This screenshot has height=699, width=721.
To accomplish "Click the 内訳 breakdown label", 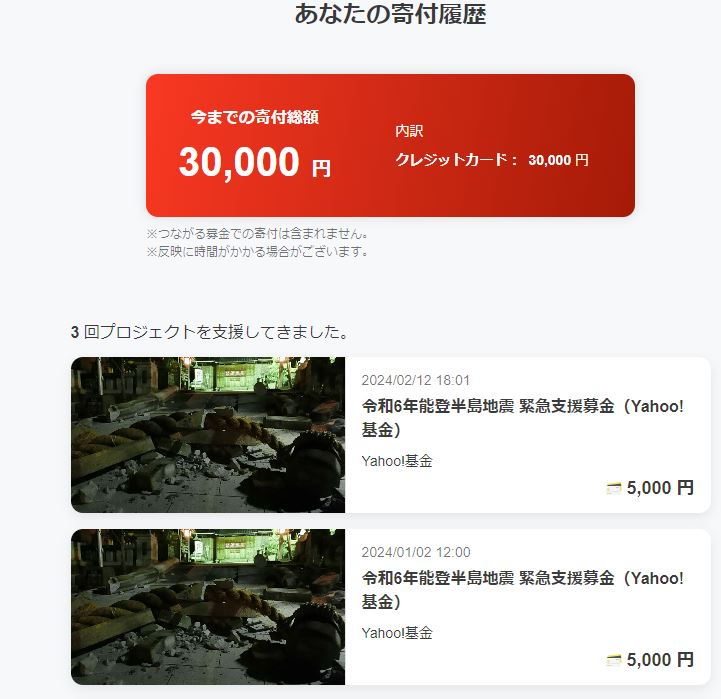I will tap(409, 131).
